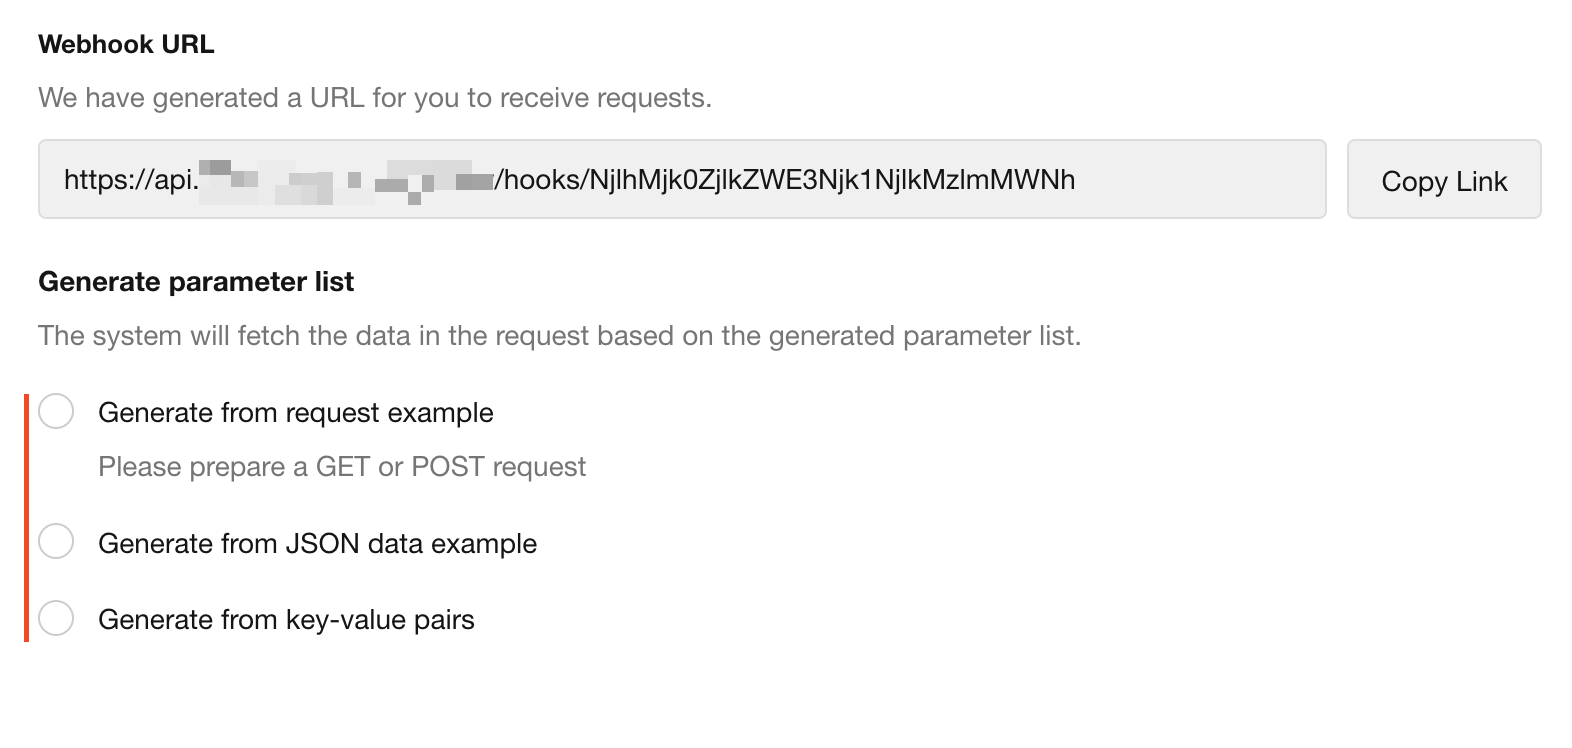Click the "https://api." prefix in the URL field
This screenshot has width=1572, height=748.
click(x=131, y=180)
